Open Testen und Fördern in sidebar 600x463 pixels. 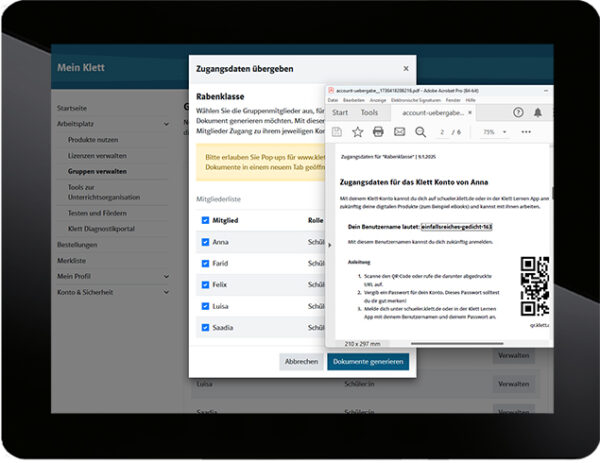pos(97,213)
